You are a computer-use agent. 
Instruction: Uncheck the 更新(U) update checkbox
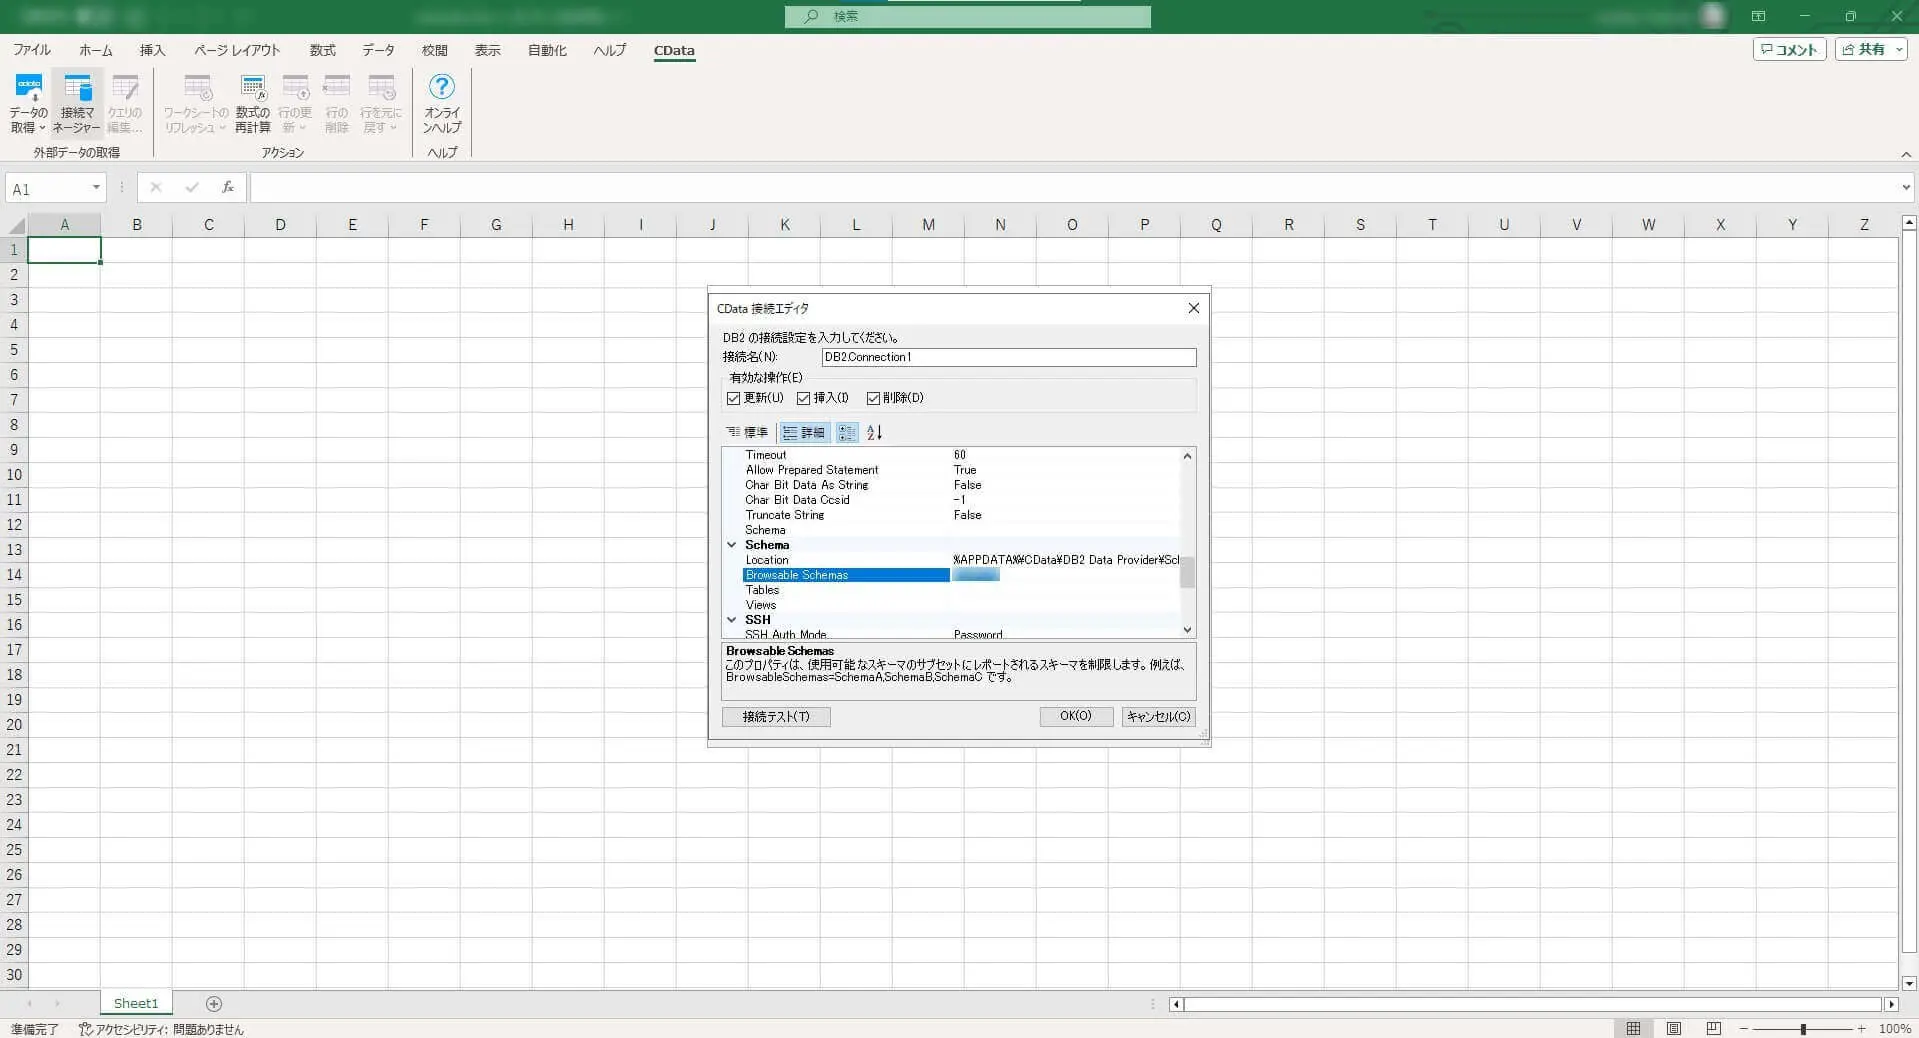tap(734, 398)
